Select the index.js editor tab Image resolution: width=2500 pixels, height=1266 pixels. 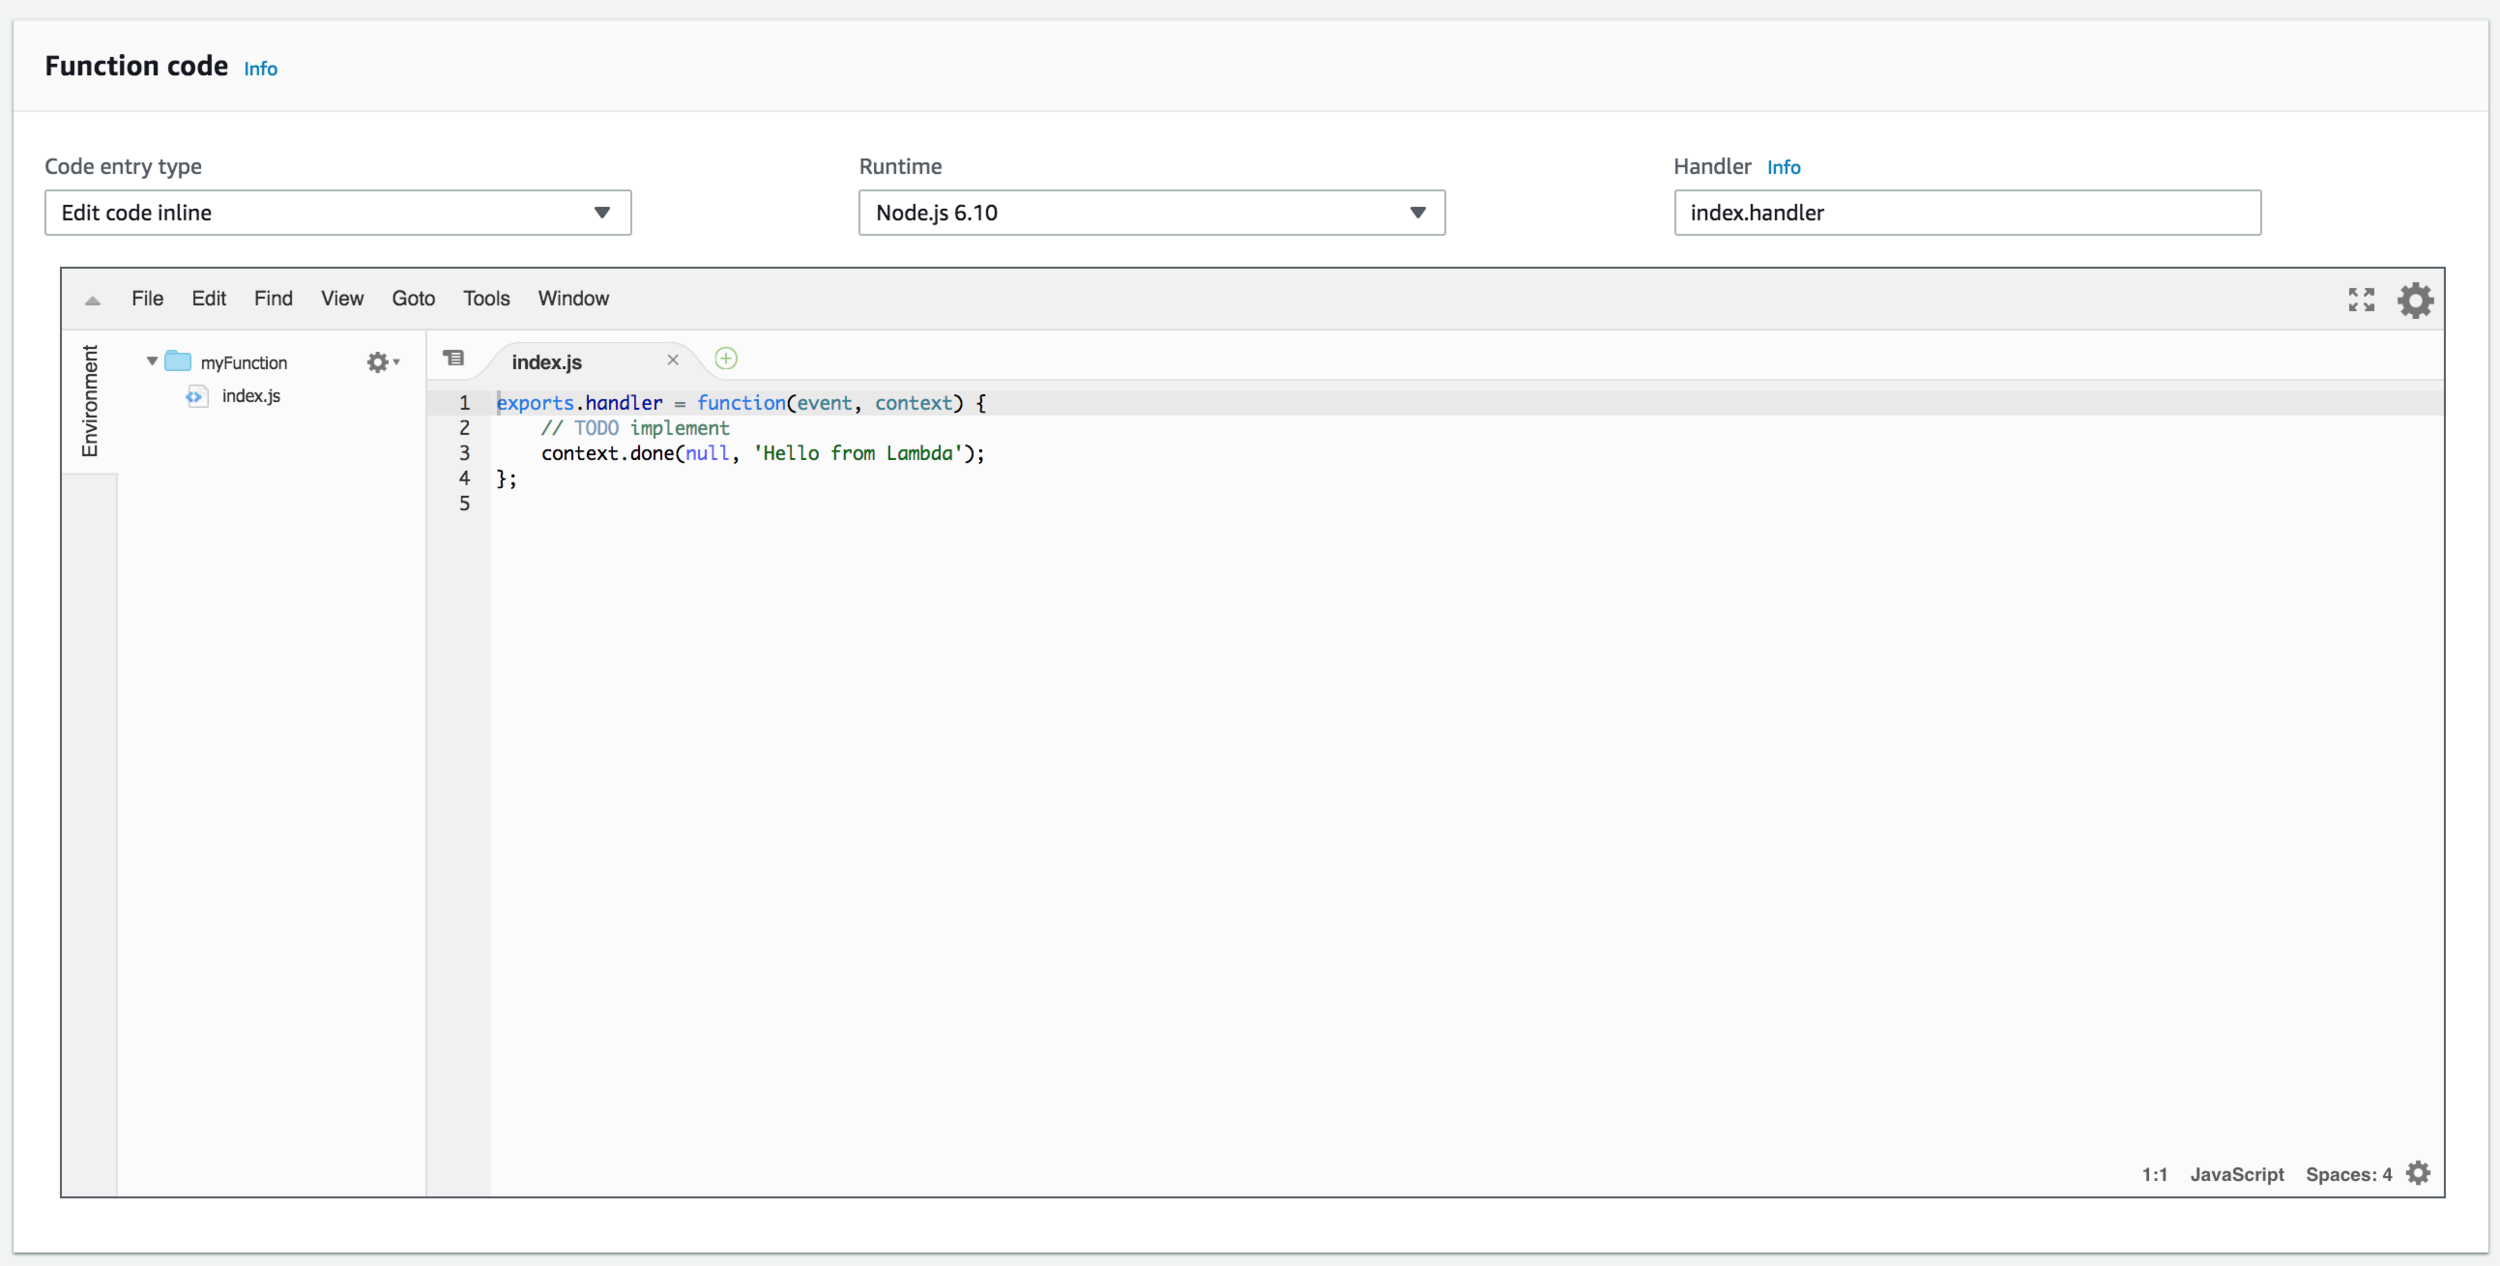click(547, 362)
